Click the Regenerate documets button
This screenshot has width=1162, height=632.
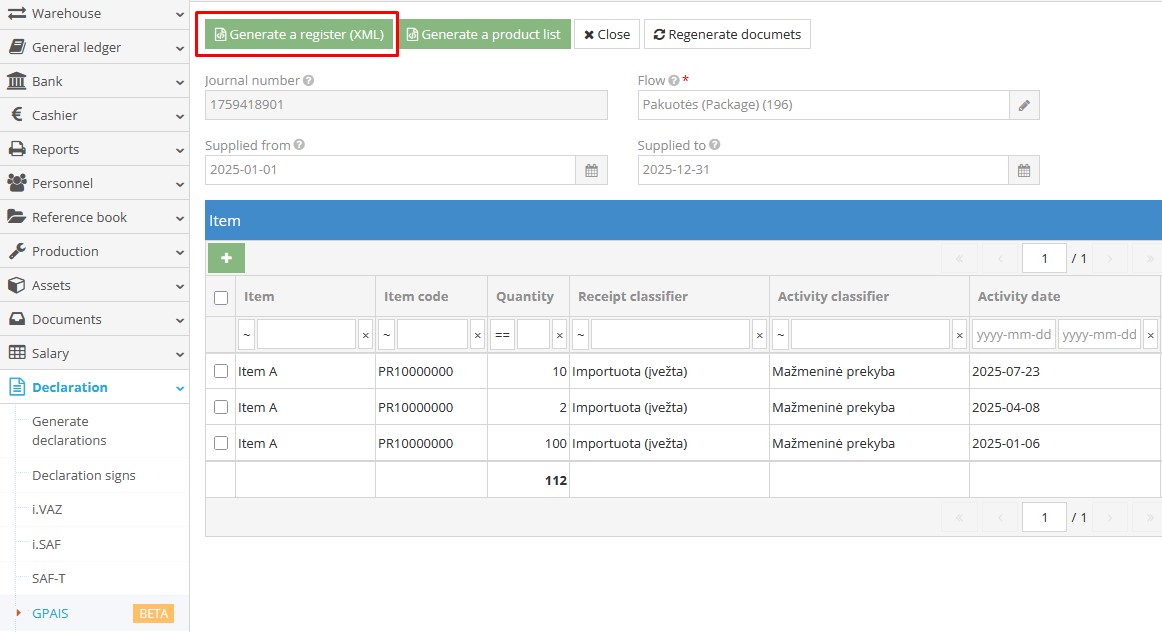click(x=727, y=34)
